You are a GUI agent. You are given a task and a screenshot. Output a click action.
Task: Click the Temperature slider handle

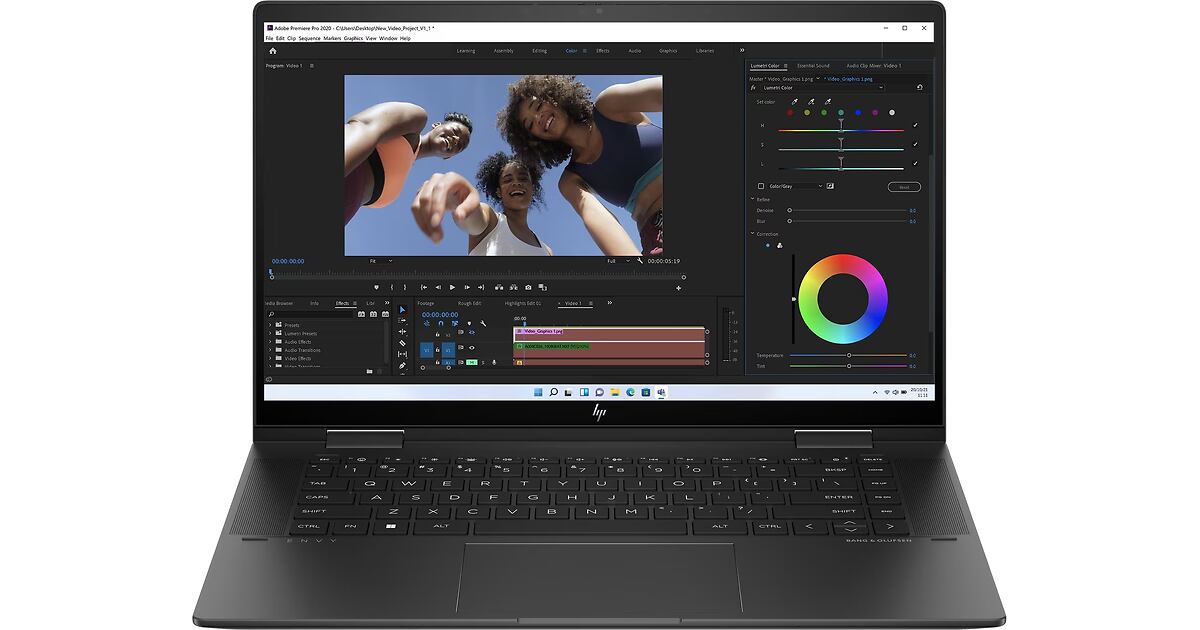click(849, 355)
